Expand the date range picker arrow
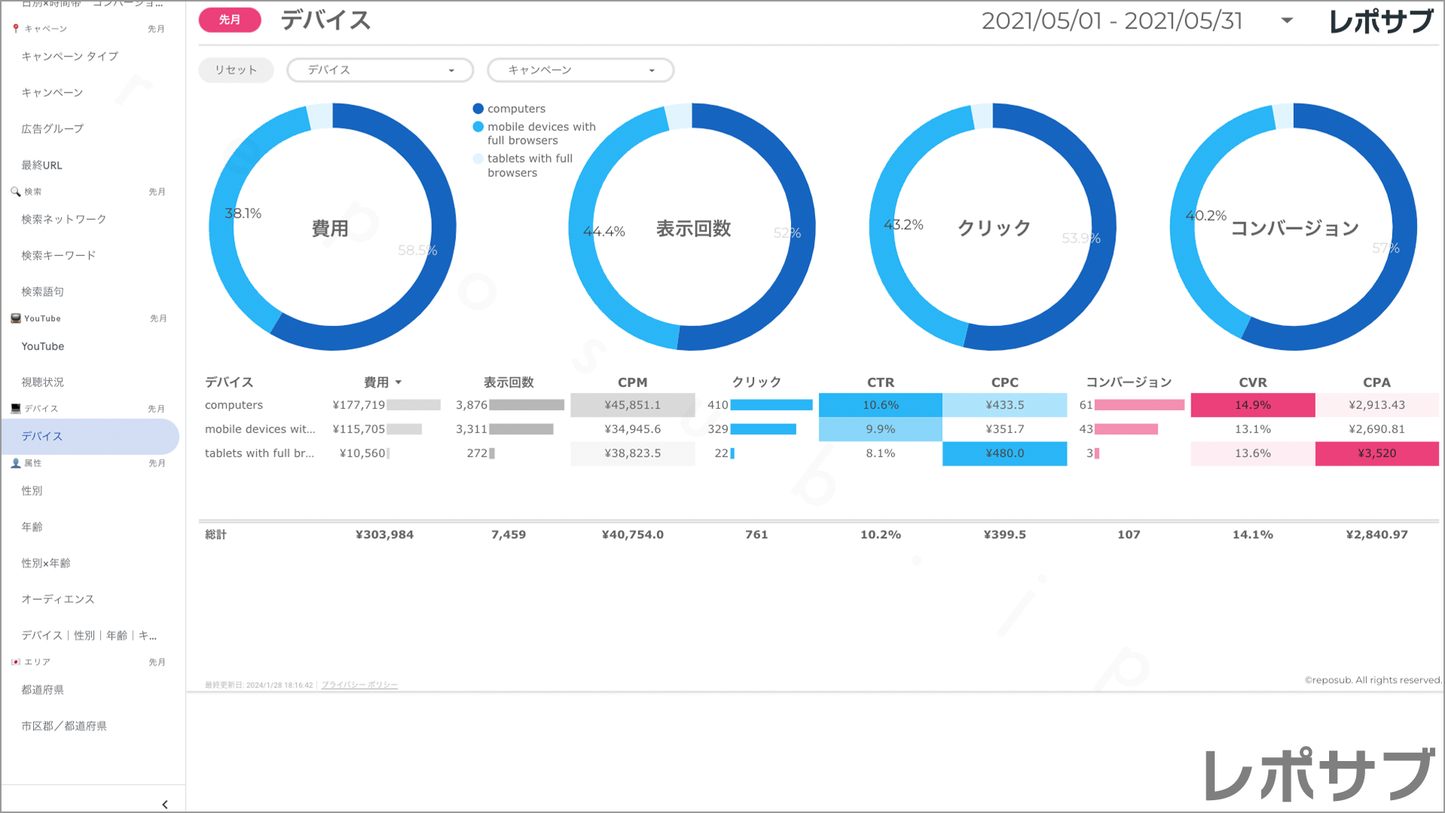This screenshot has width=1445, height=813. 1287,21
